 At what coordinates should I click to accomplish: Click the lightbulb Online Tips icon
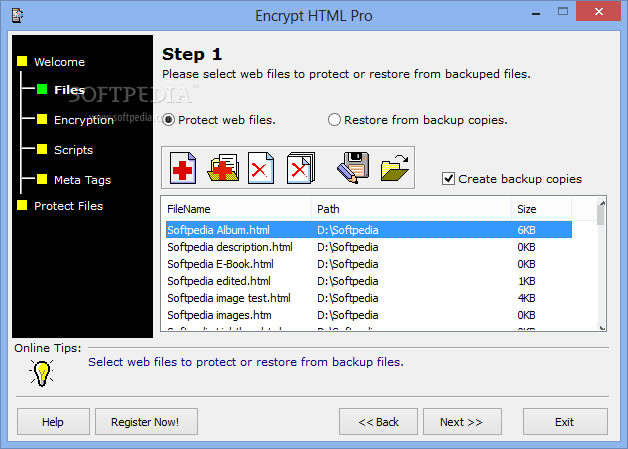(x=42, y=373)
